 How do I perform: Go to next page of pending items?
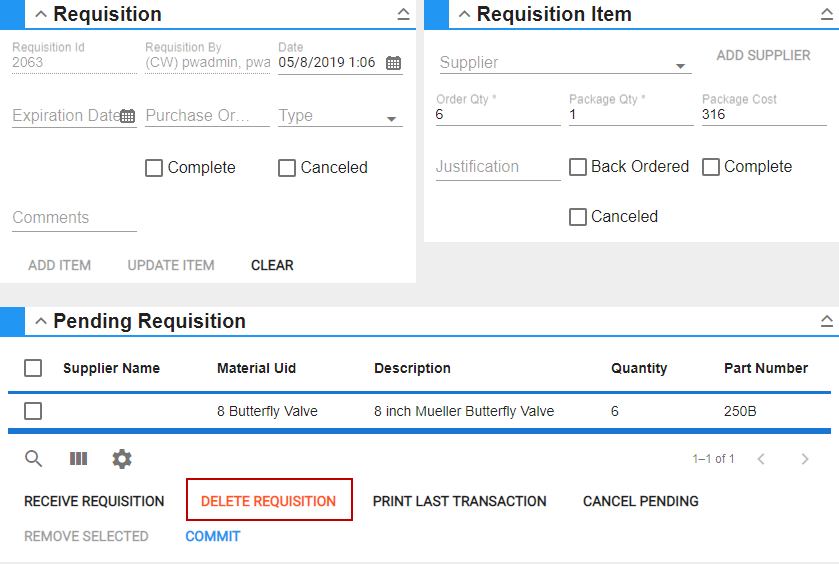tap(805, 459)
